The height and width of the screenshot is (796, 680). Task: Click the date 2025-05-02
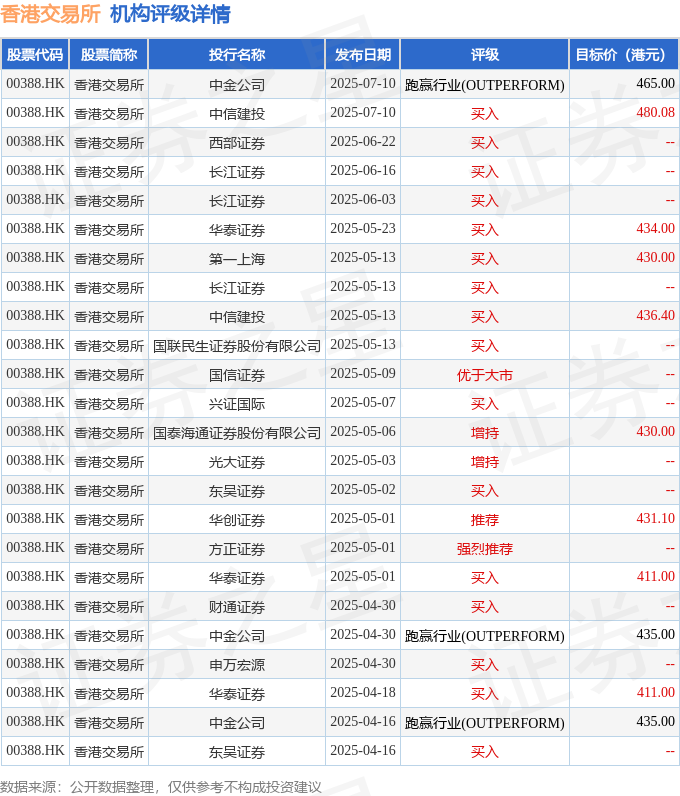pos(363,489)
